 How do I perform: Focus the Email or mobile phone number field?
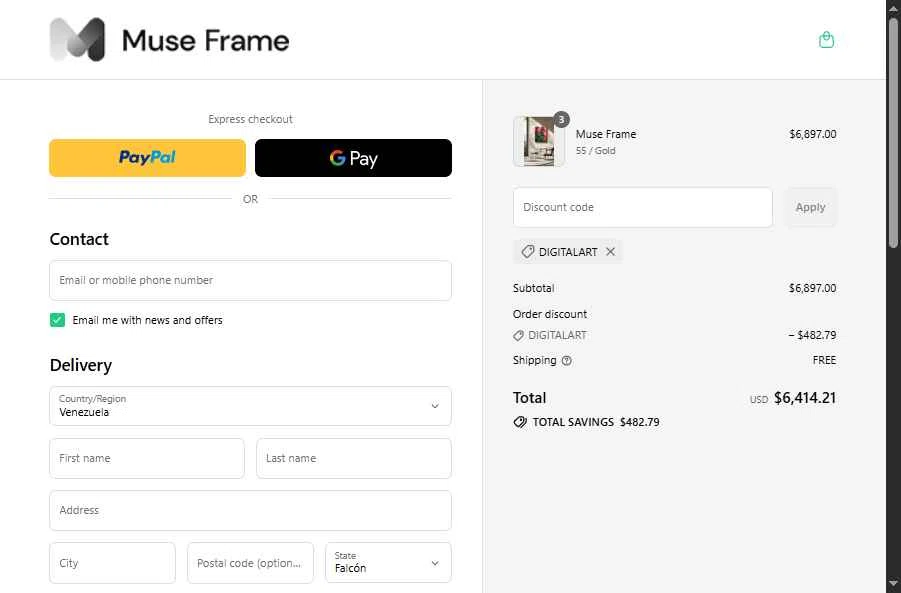251,280
